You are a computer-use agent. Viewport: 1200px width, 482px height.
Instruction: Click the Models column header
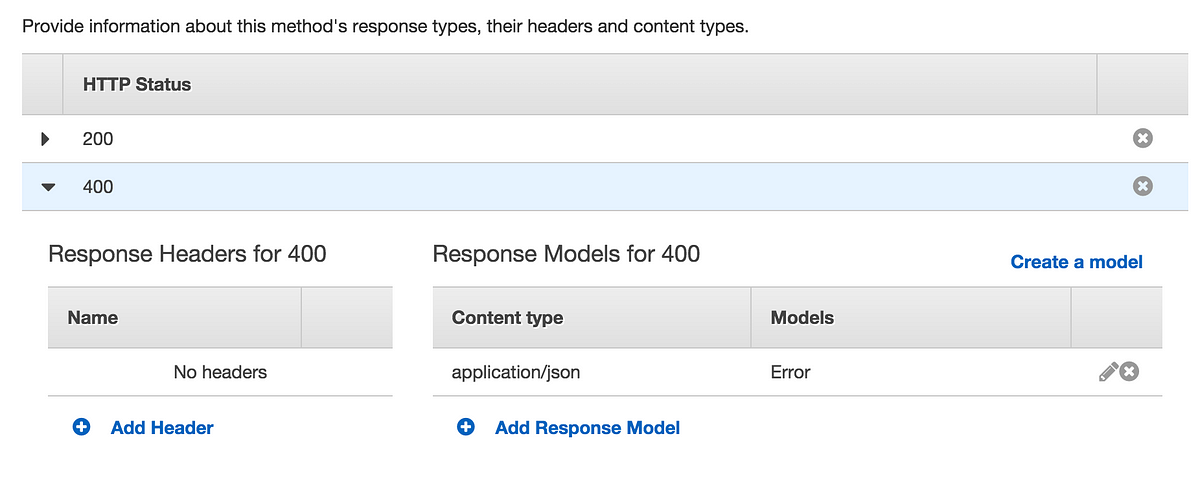coord(802,318)
